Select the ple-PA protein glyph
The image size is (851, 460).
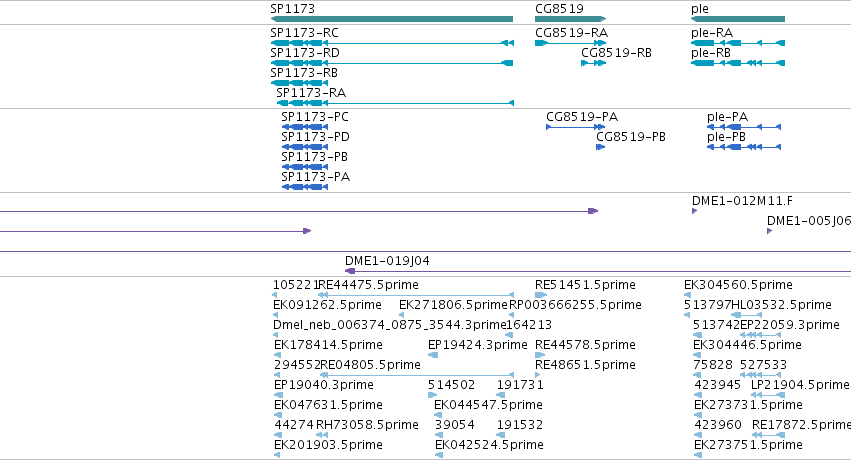(744, 127)
